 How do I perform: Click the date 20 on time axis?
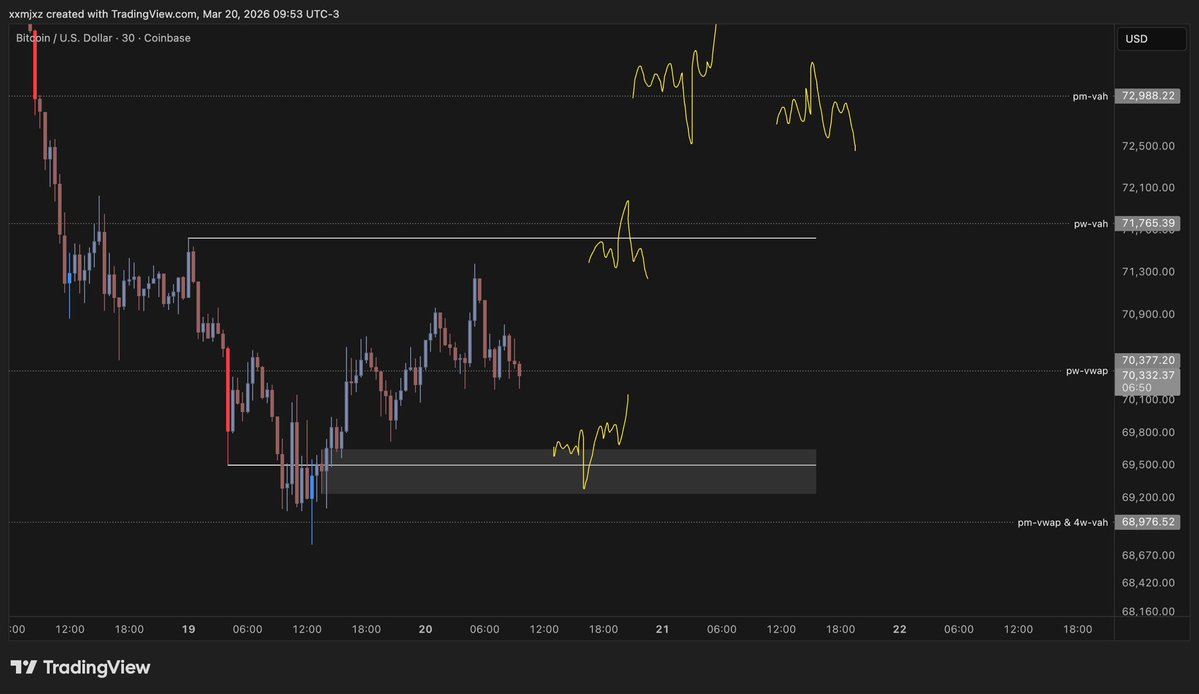425,629
